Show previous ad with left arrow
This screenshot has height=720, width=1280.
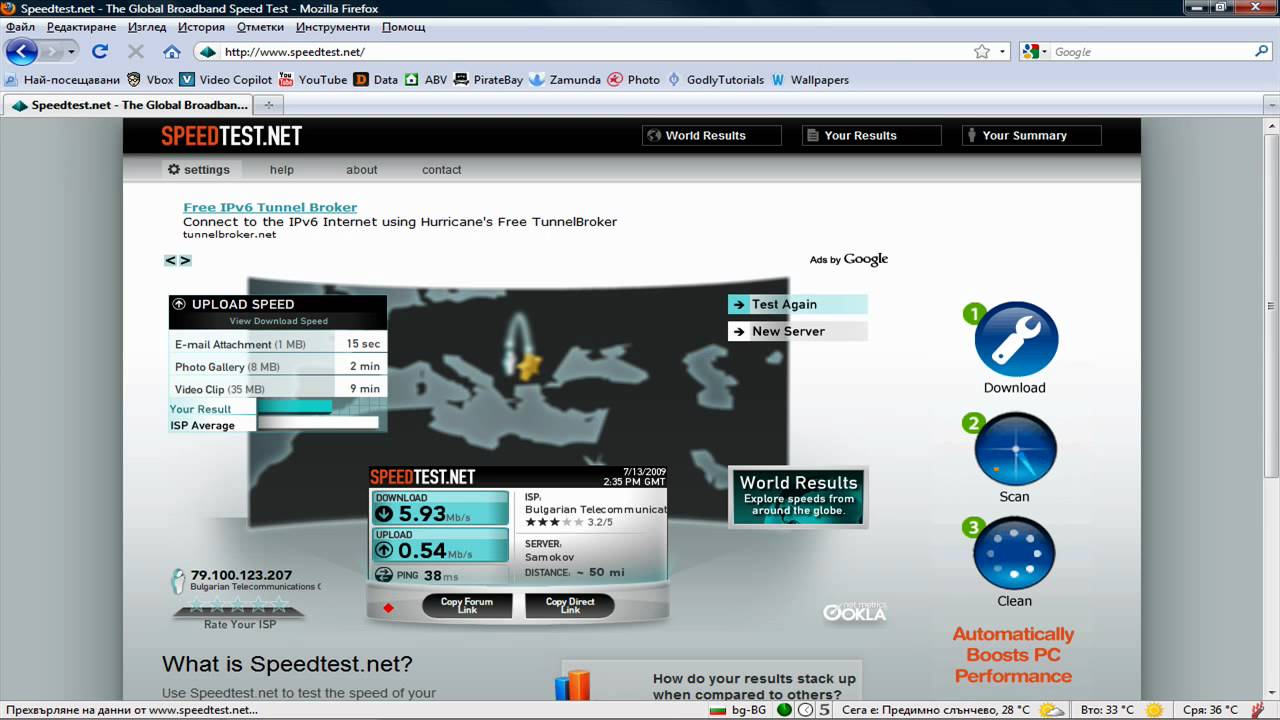pyautogui.click(x=170, y=261)
